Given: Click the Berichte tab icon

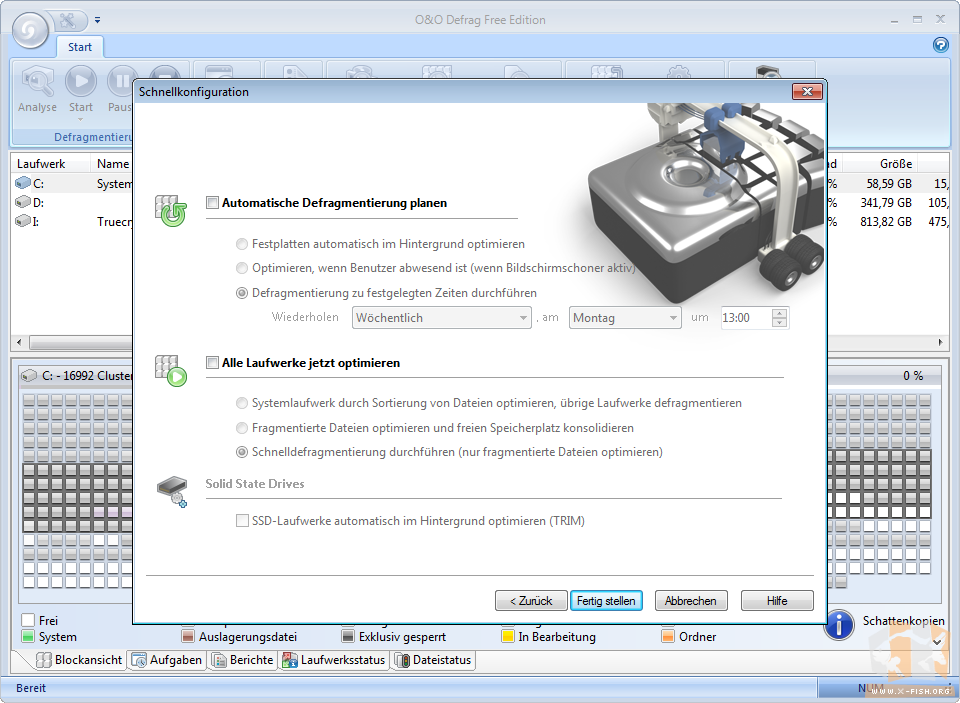Looking at the screenshot, I should point(219,660).
